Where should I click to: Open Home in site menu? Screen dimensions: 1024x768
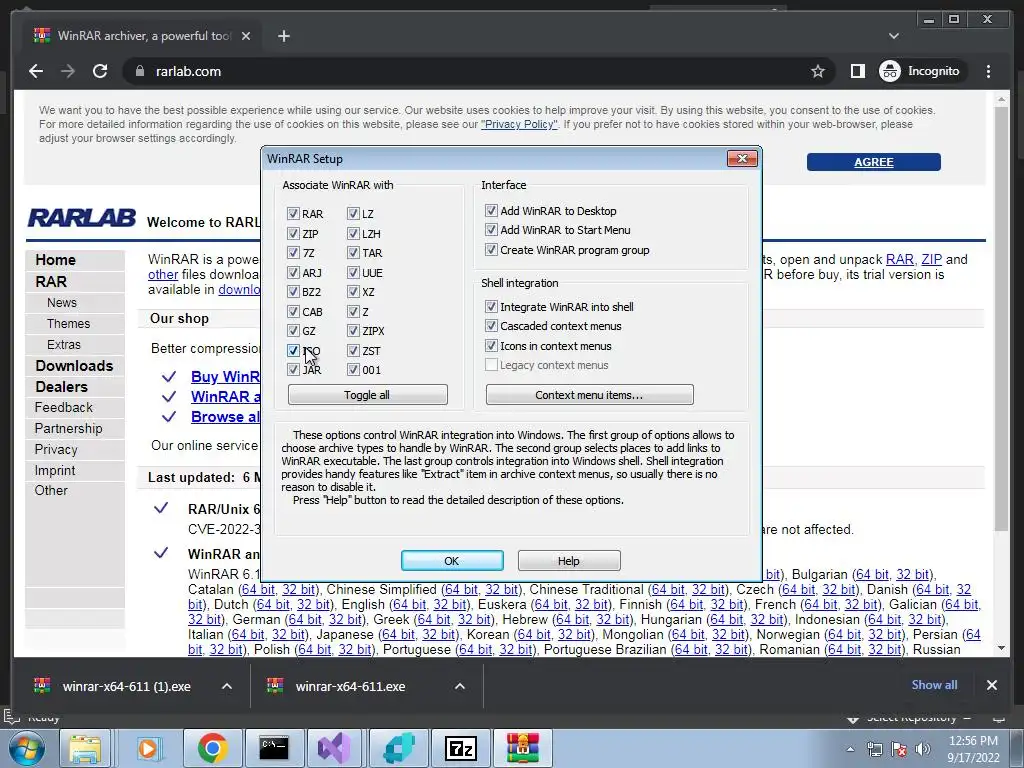click(x=56, y=260)
